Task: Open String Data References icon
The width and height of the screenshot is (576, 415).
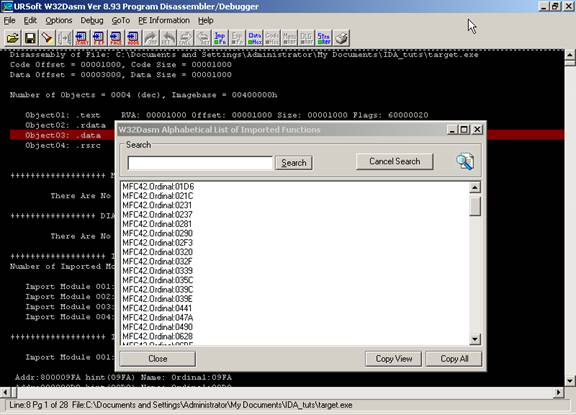Action: (x=324, y=38)
